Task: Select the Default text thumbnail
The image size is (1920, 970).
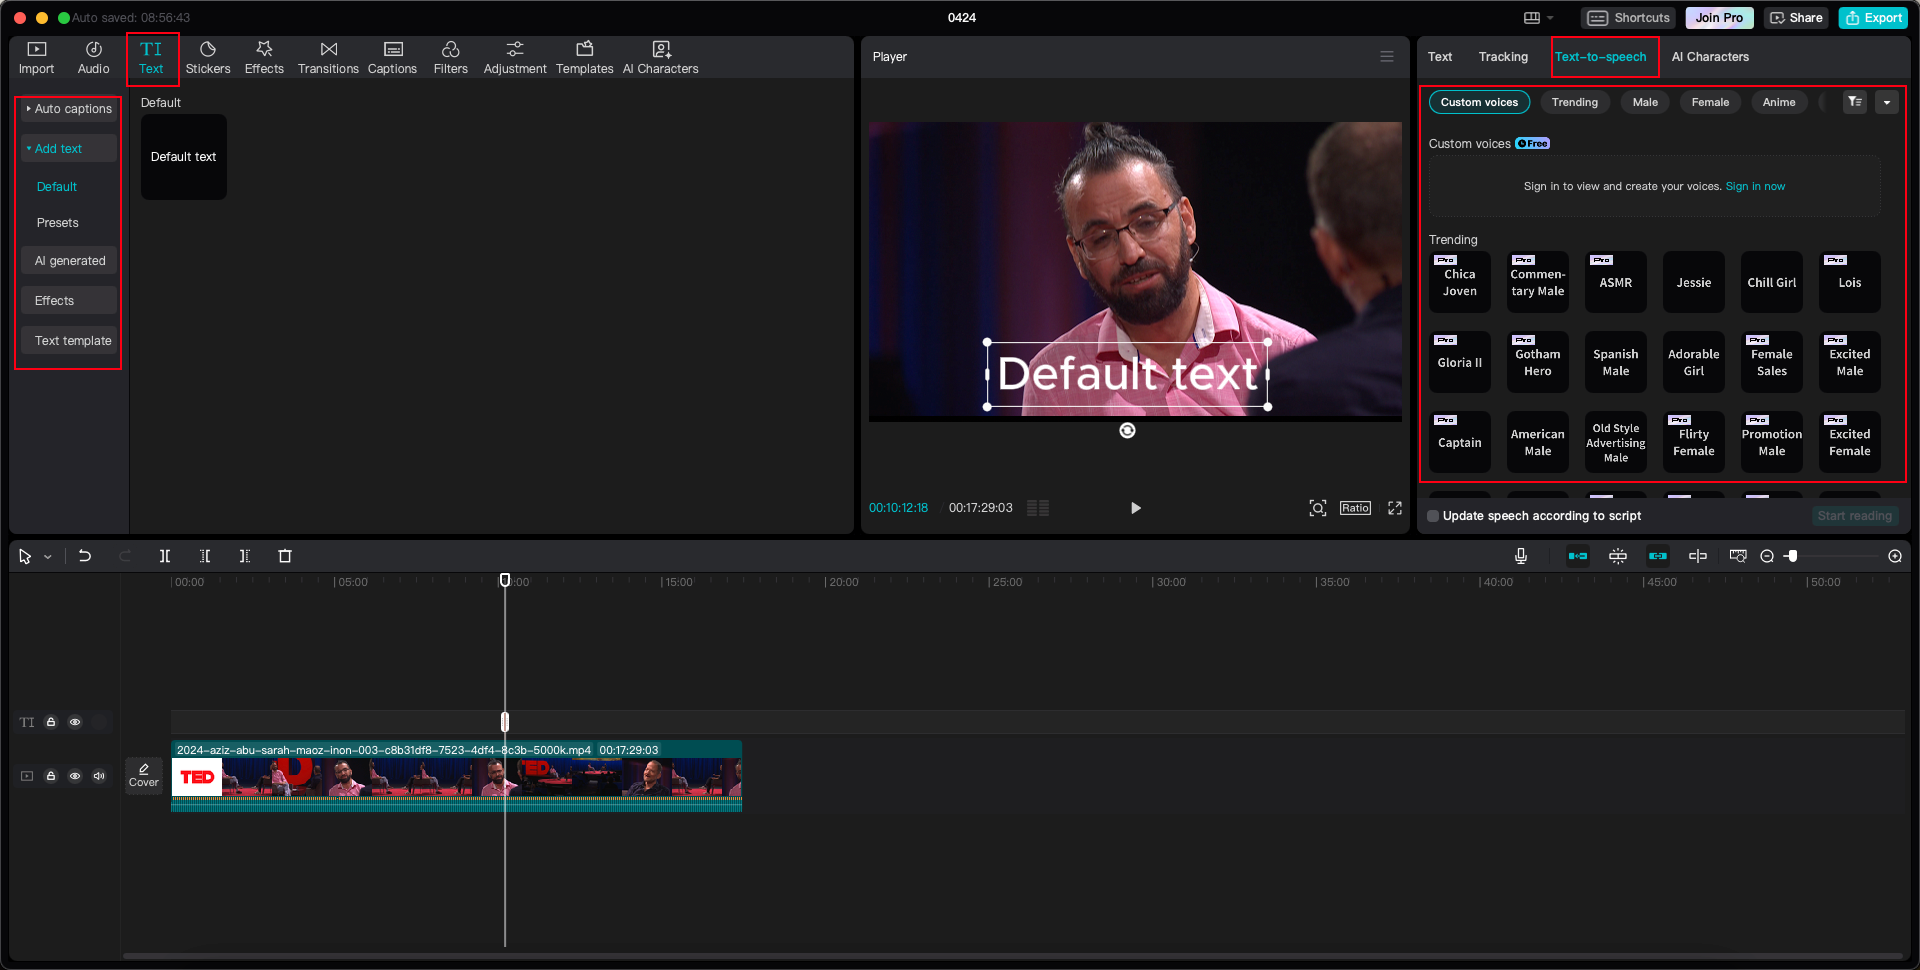Action: pyautogui.click(x=184, y=157)
